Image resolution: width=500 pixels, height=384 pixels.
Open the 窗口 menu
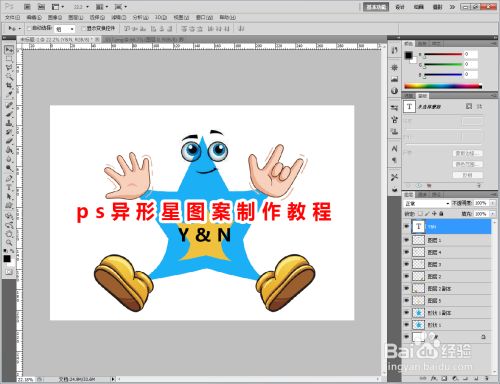[x=204, y=17]
